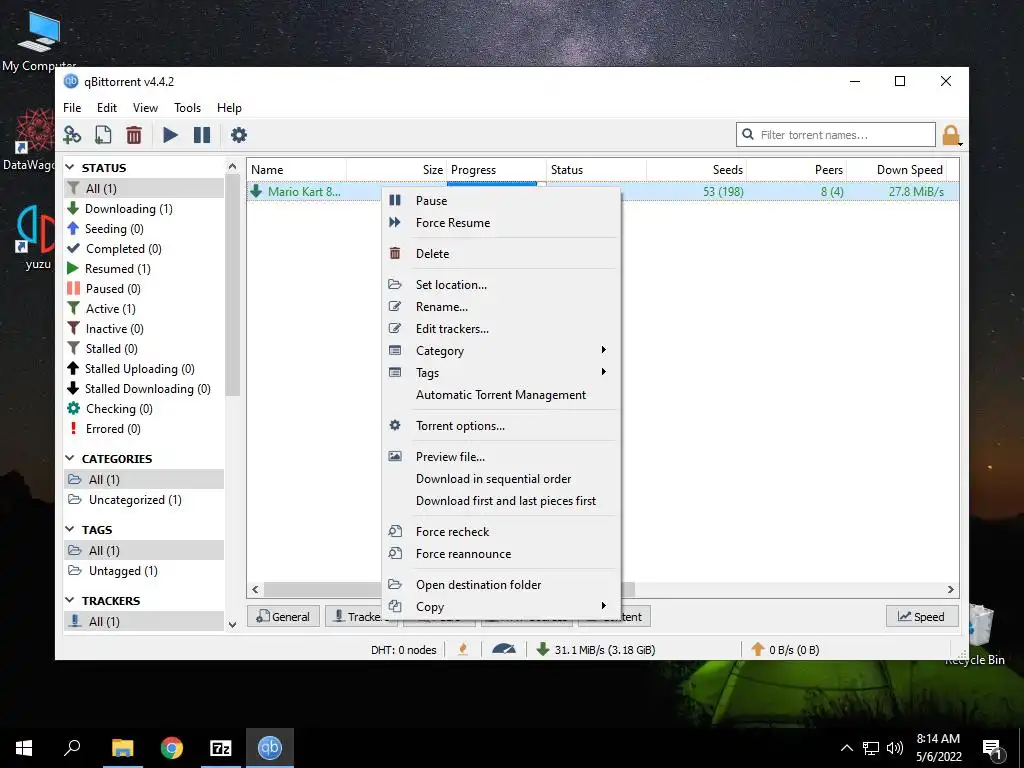Choose Pause in context menu
This screenshot has width=1024, height=768.
pyautogui.click(x=500, y=200)
